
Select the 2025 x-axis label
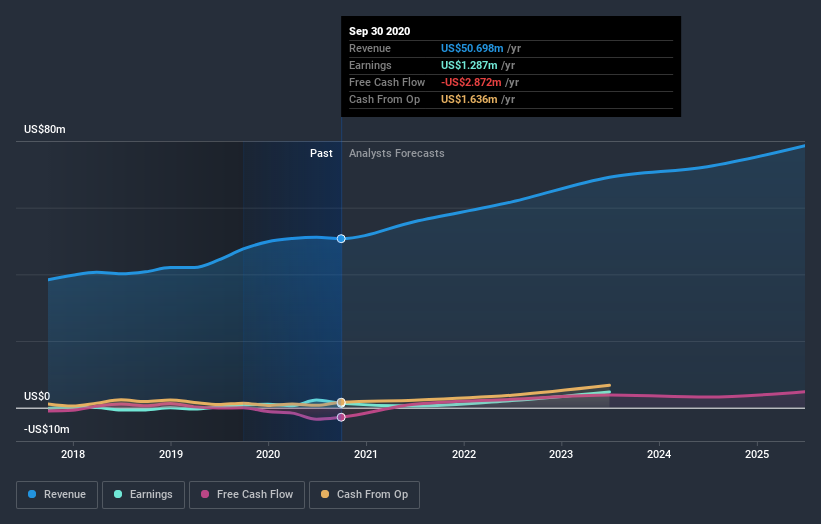[x=757, y=454]
